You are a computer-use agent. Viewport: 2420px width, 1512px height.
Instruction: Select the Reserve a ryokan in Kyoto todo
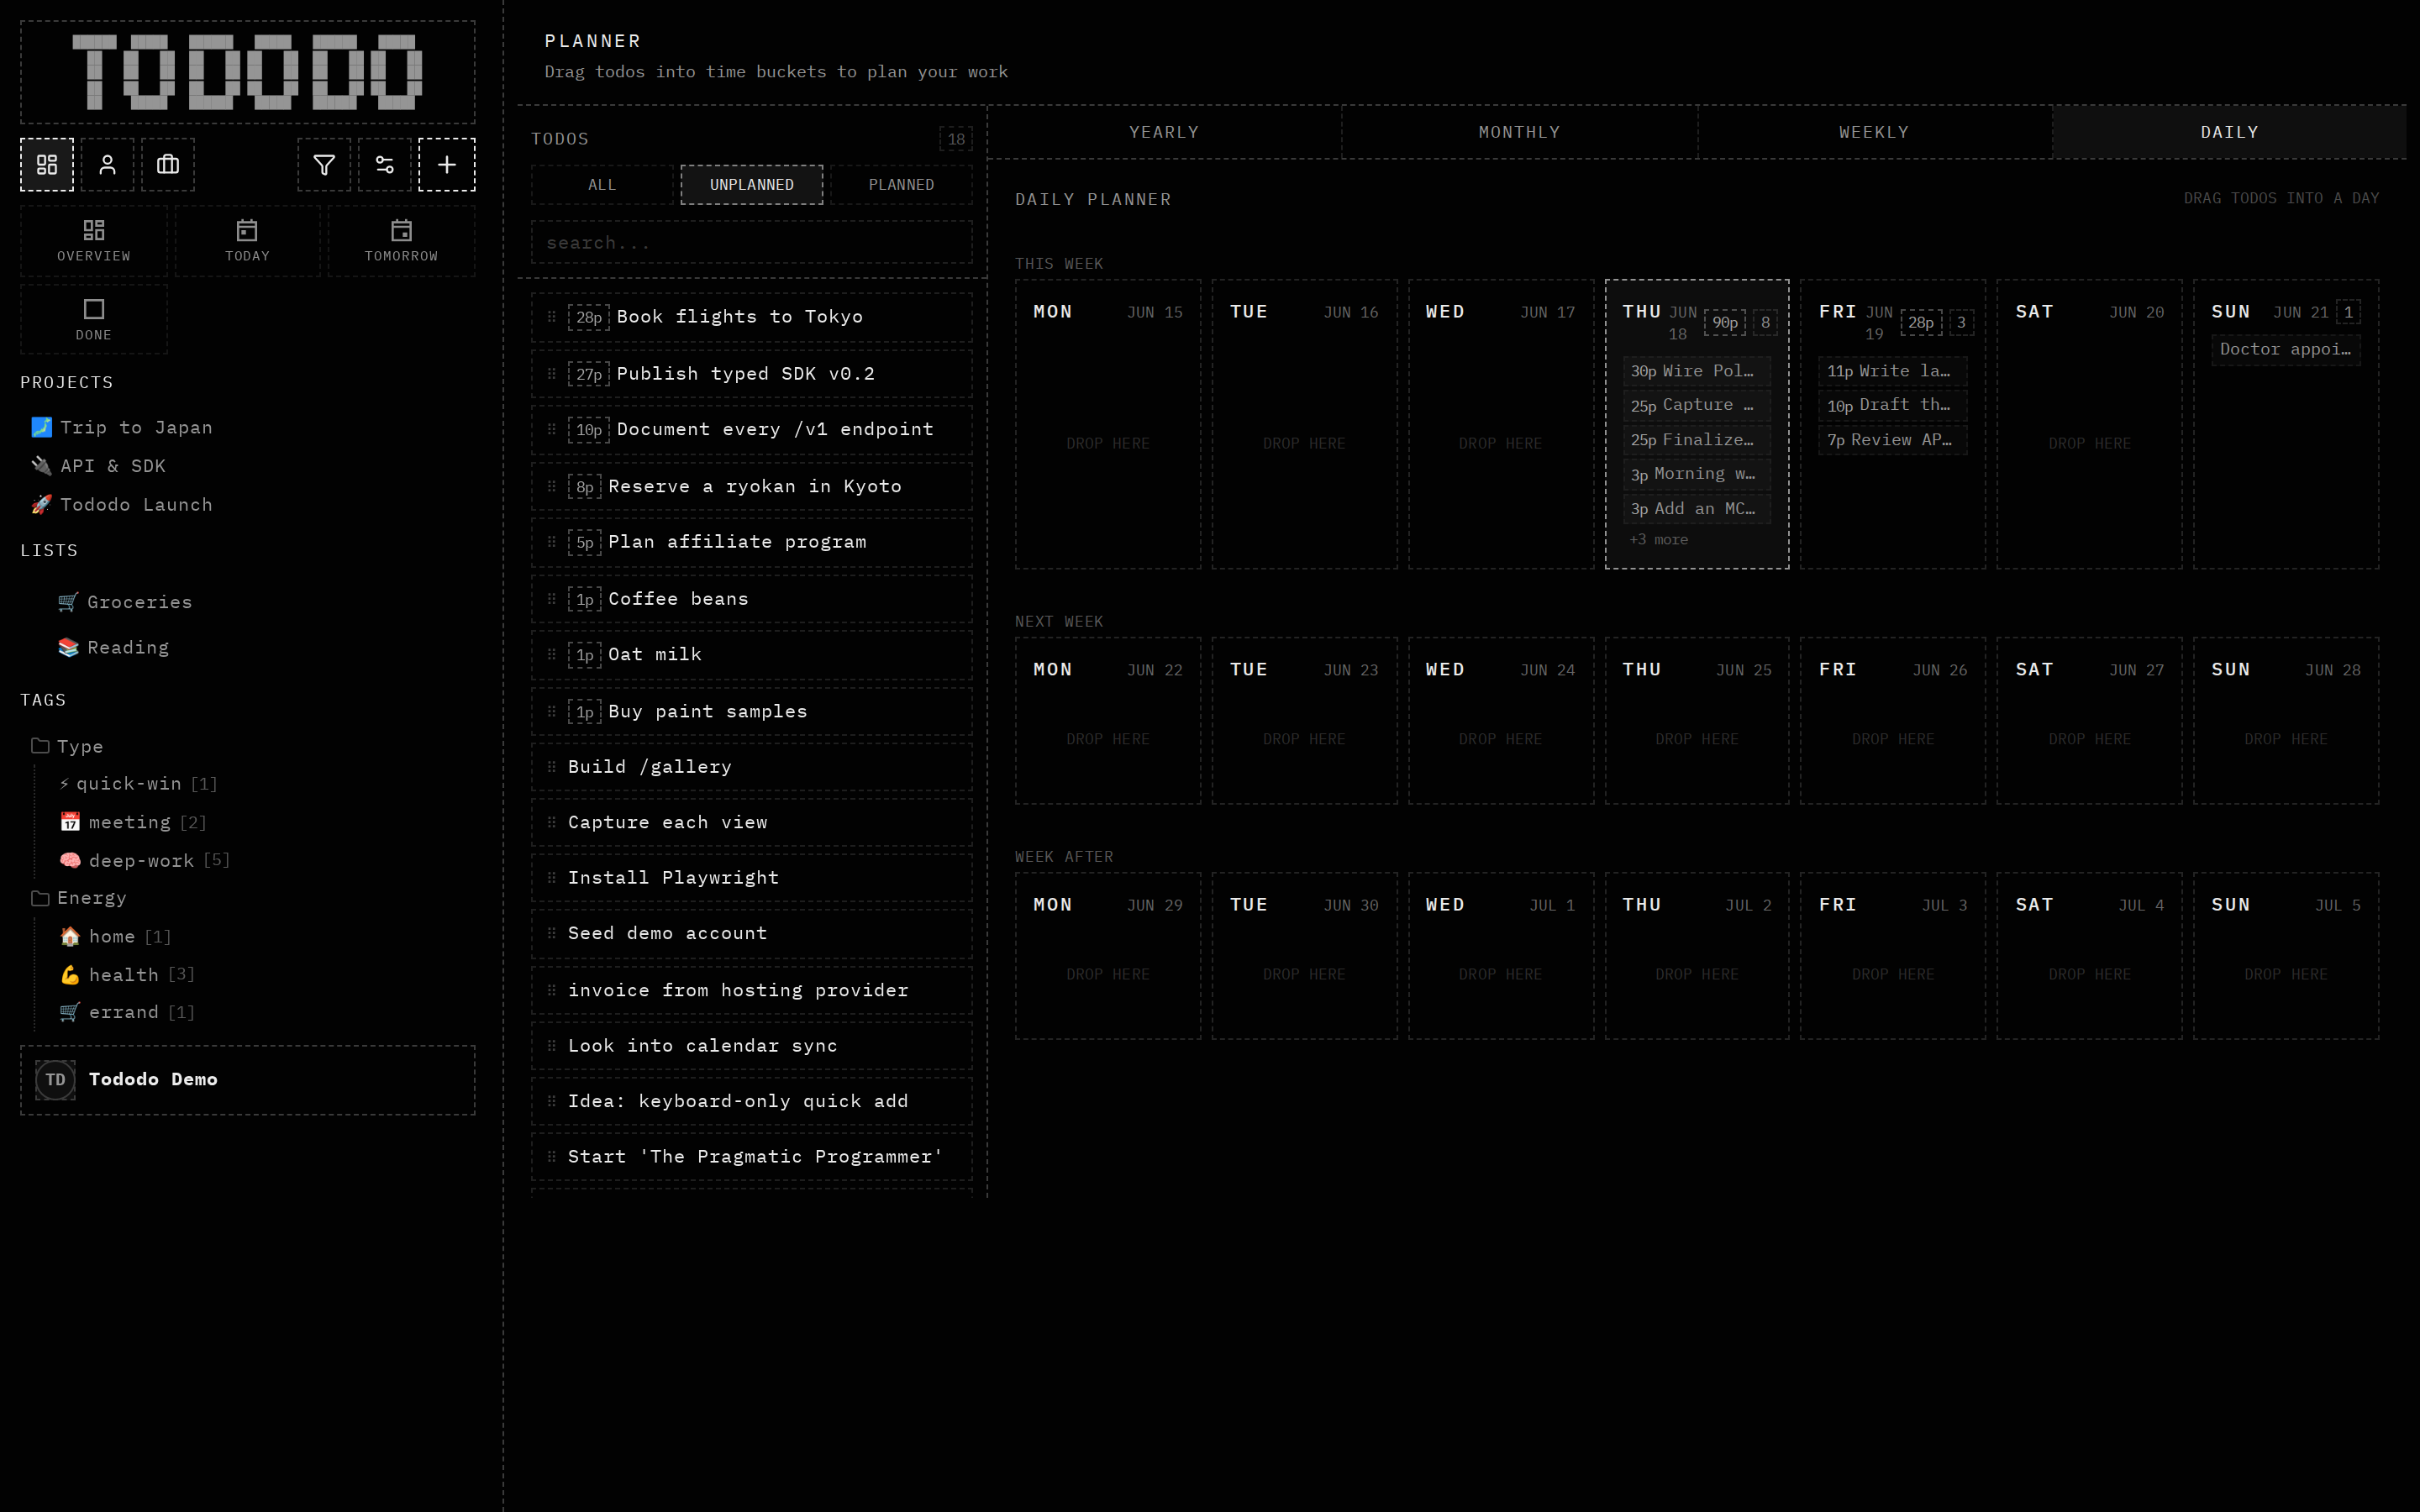coord(752,487)
